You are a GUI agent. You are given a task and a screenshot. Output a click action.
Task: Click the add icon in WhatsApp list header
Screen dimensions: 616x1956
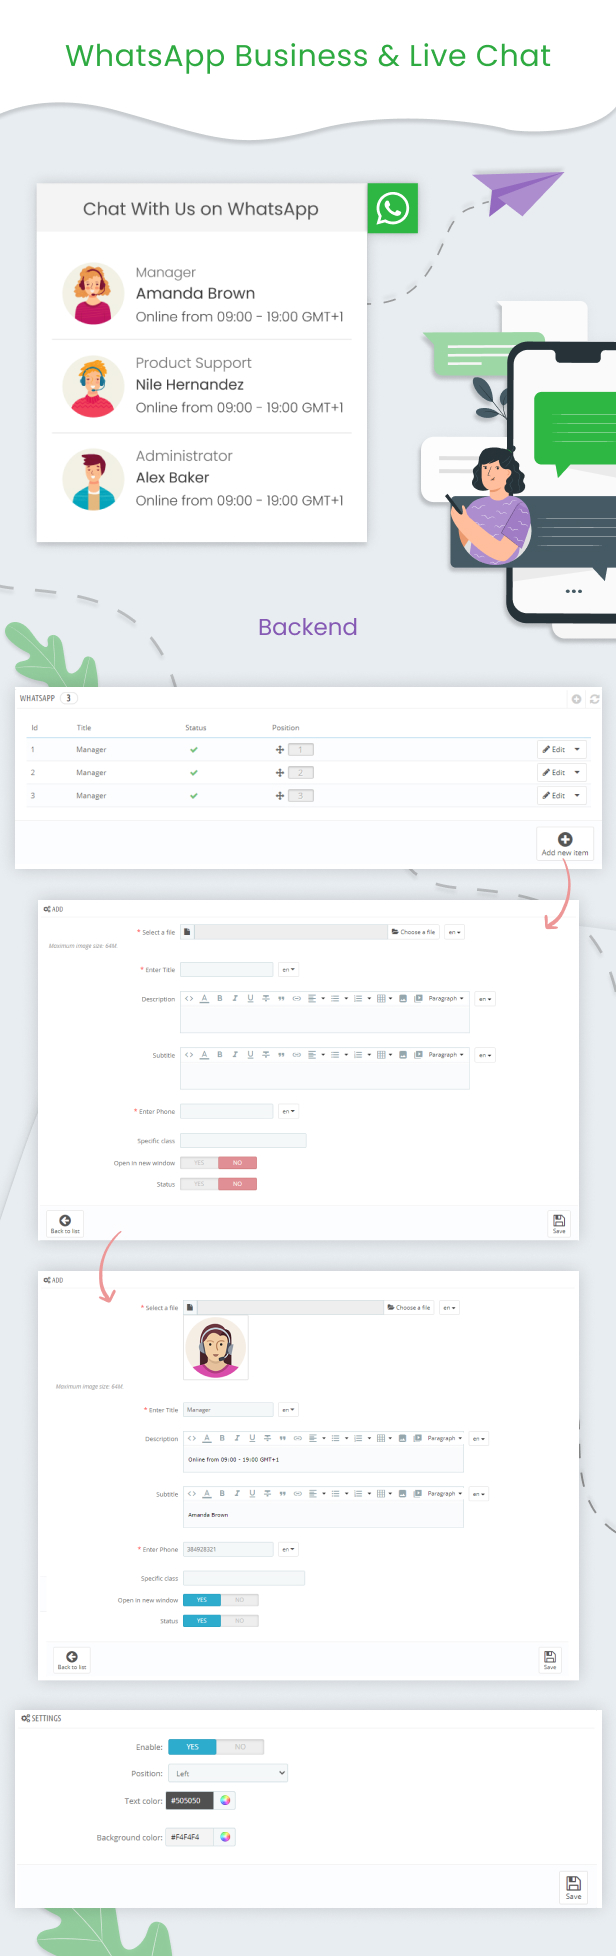(576, 699)
